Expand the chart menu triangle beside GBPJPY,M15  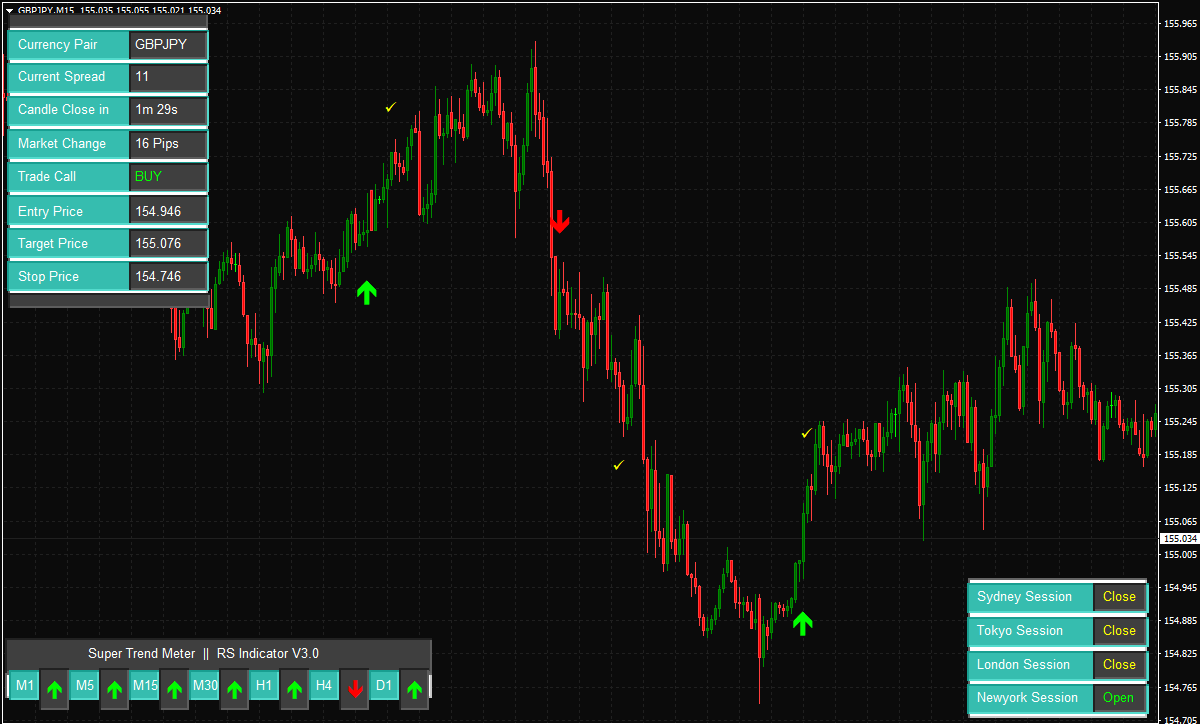tap(9, 9)
